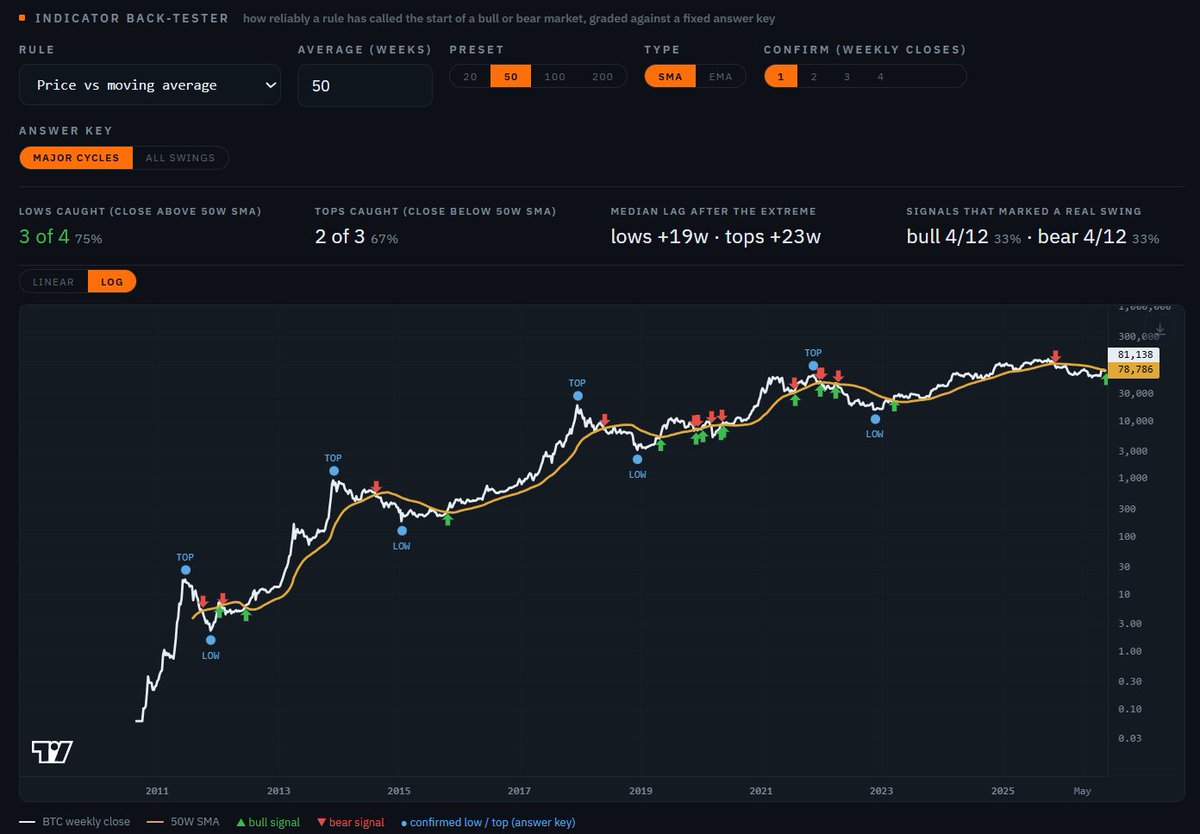
Task: Switch average type to EMA
Action: point(720,76)
